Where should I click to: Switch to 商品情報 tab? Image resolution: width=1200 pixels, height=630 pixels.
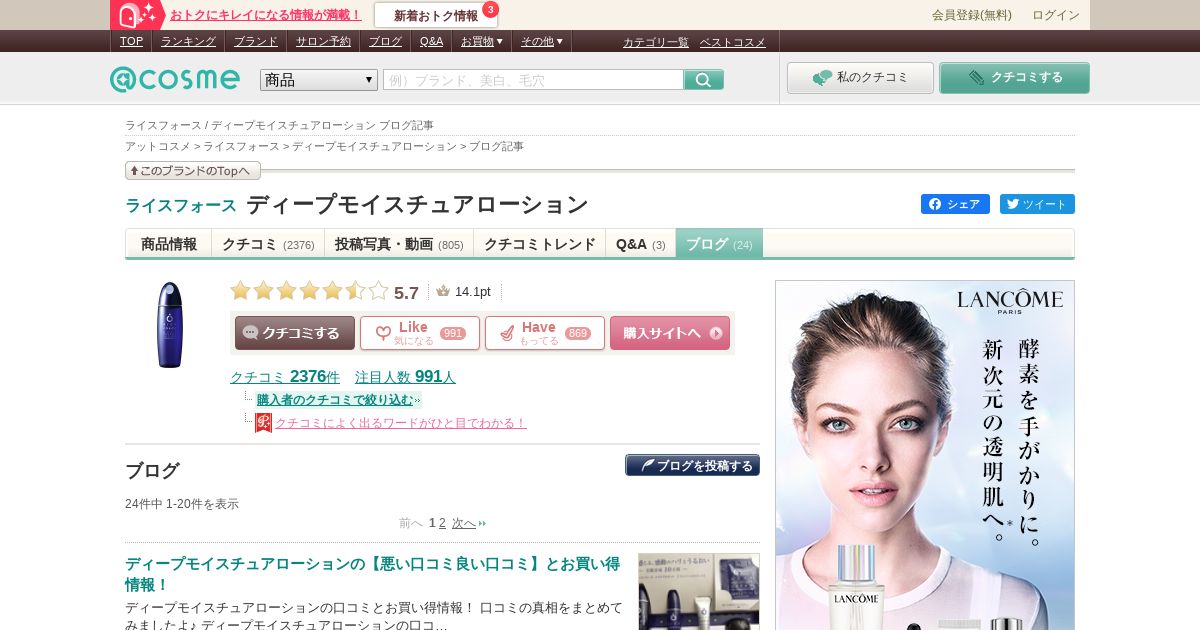point(169,244)
